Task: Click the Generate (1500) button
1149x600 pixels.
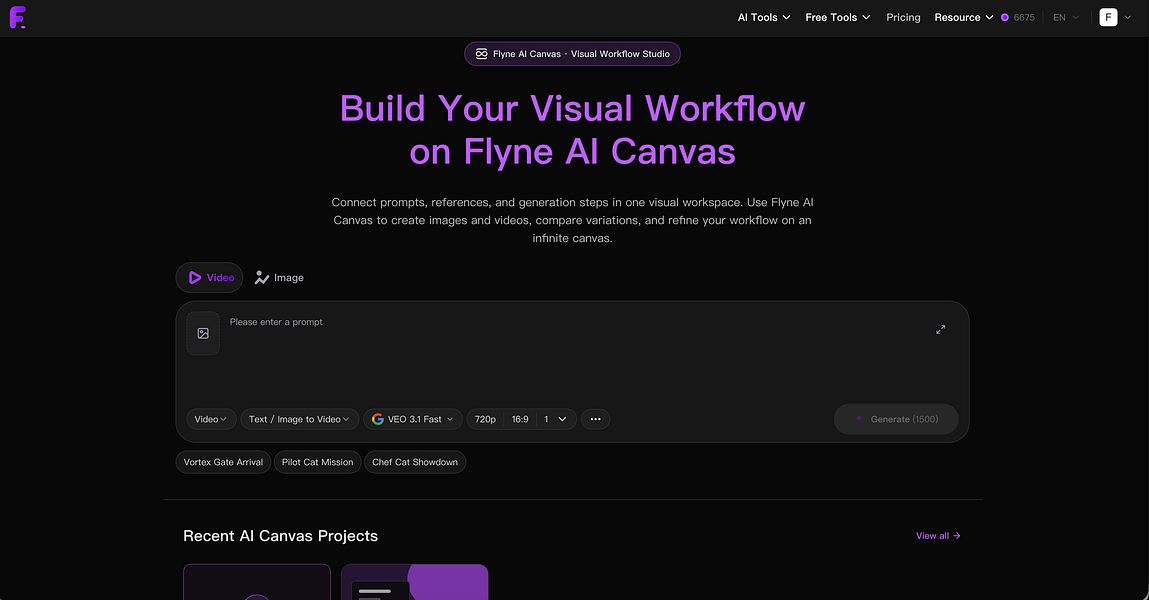Action: click(896, 419)
